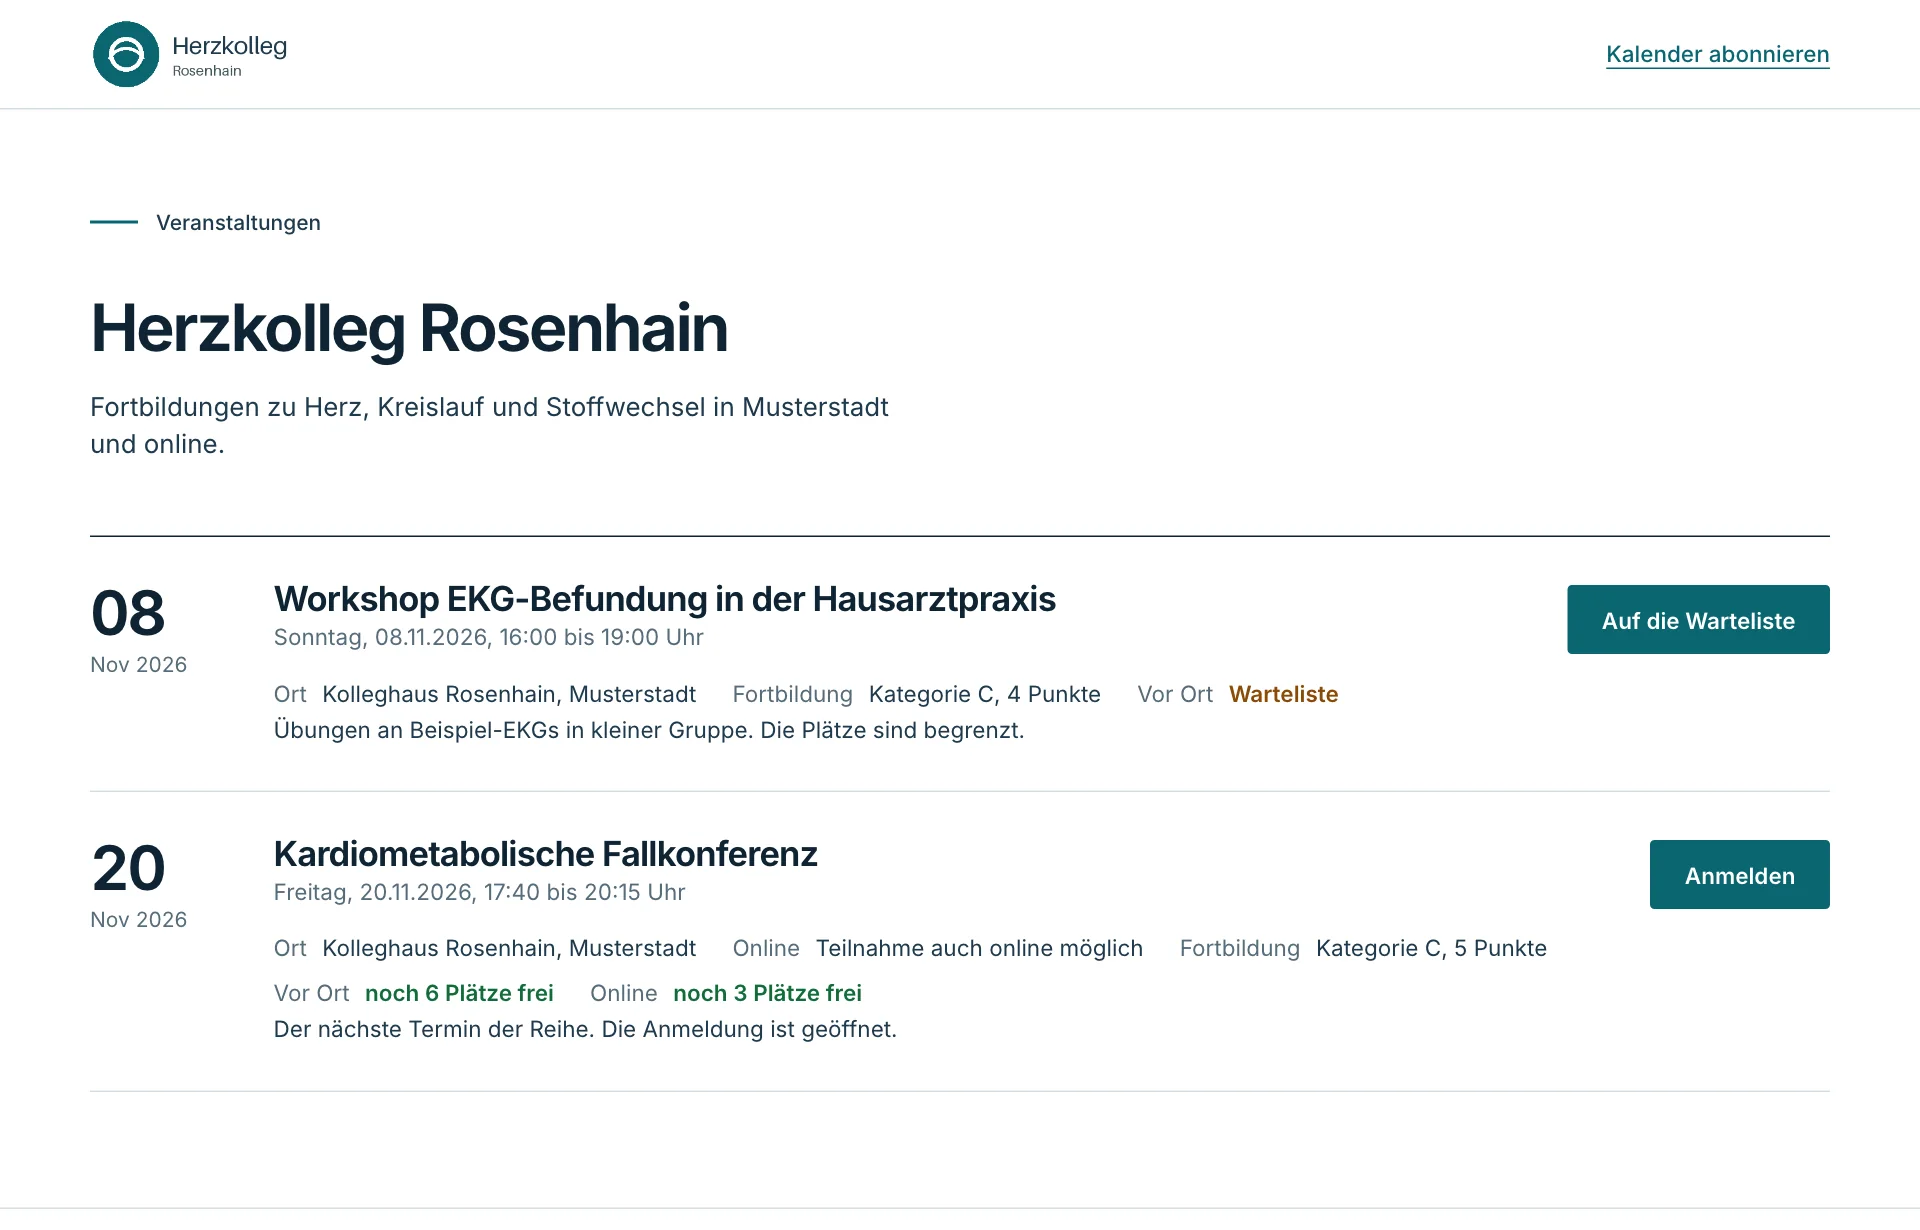Select the Veranstaltungen breadcrumb label
Viewport: 1920px width, 1230px height.
(238, 222)
